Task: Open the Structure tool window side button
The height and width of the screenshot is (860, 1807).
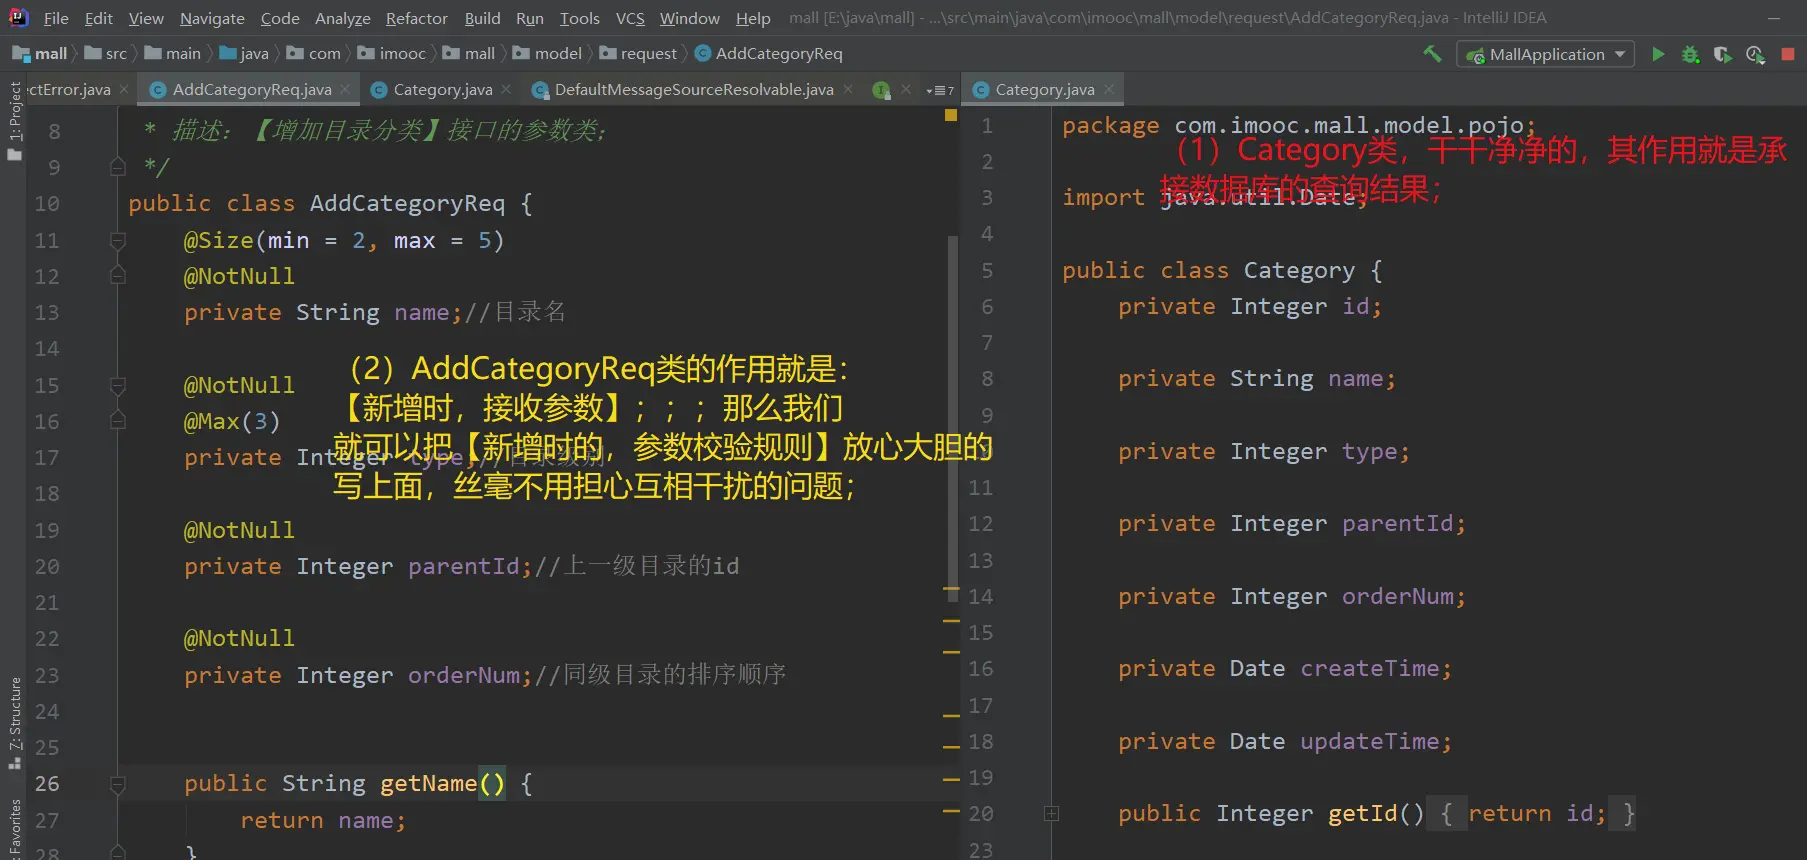Action: coord(14,720)
